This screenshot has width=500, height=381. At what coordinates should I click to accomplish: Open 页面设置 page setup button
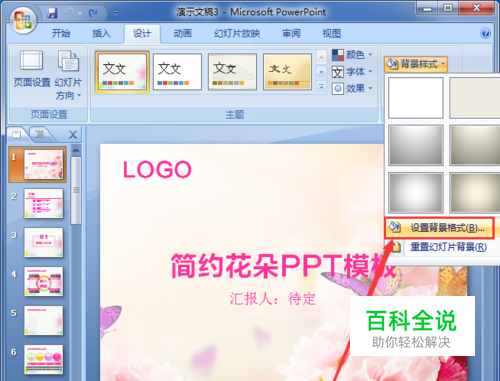point(32,68)
